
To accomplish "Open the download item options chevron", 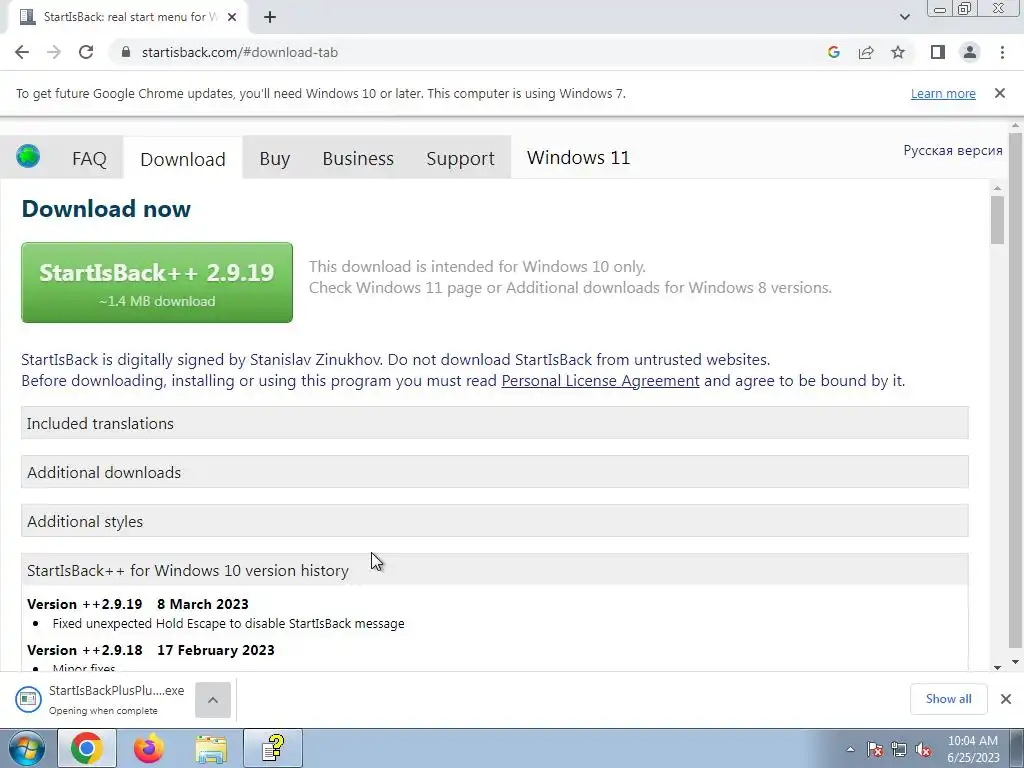I will tap(213, 699).
